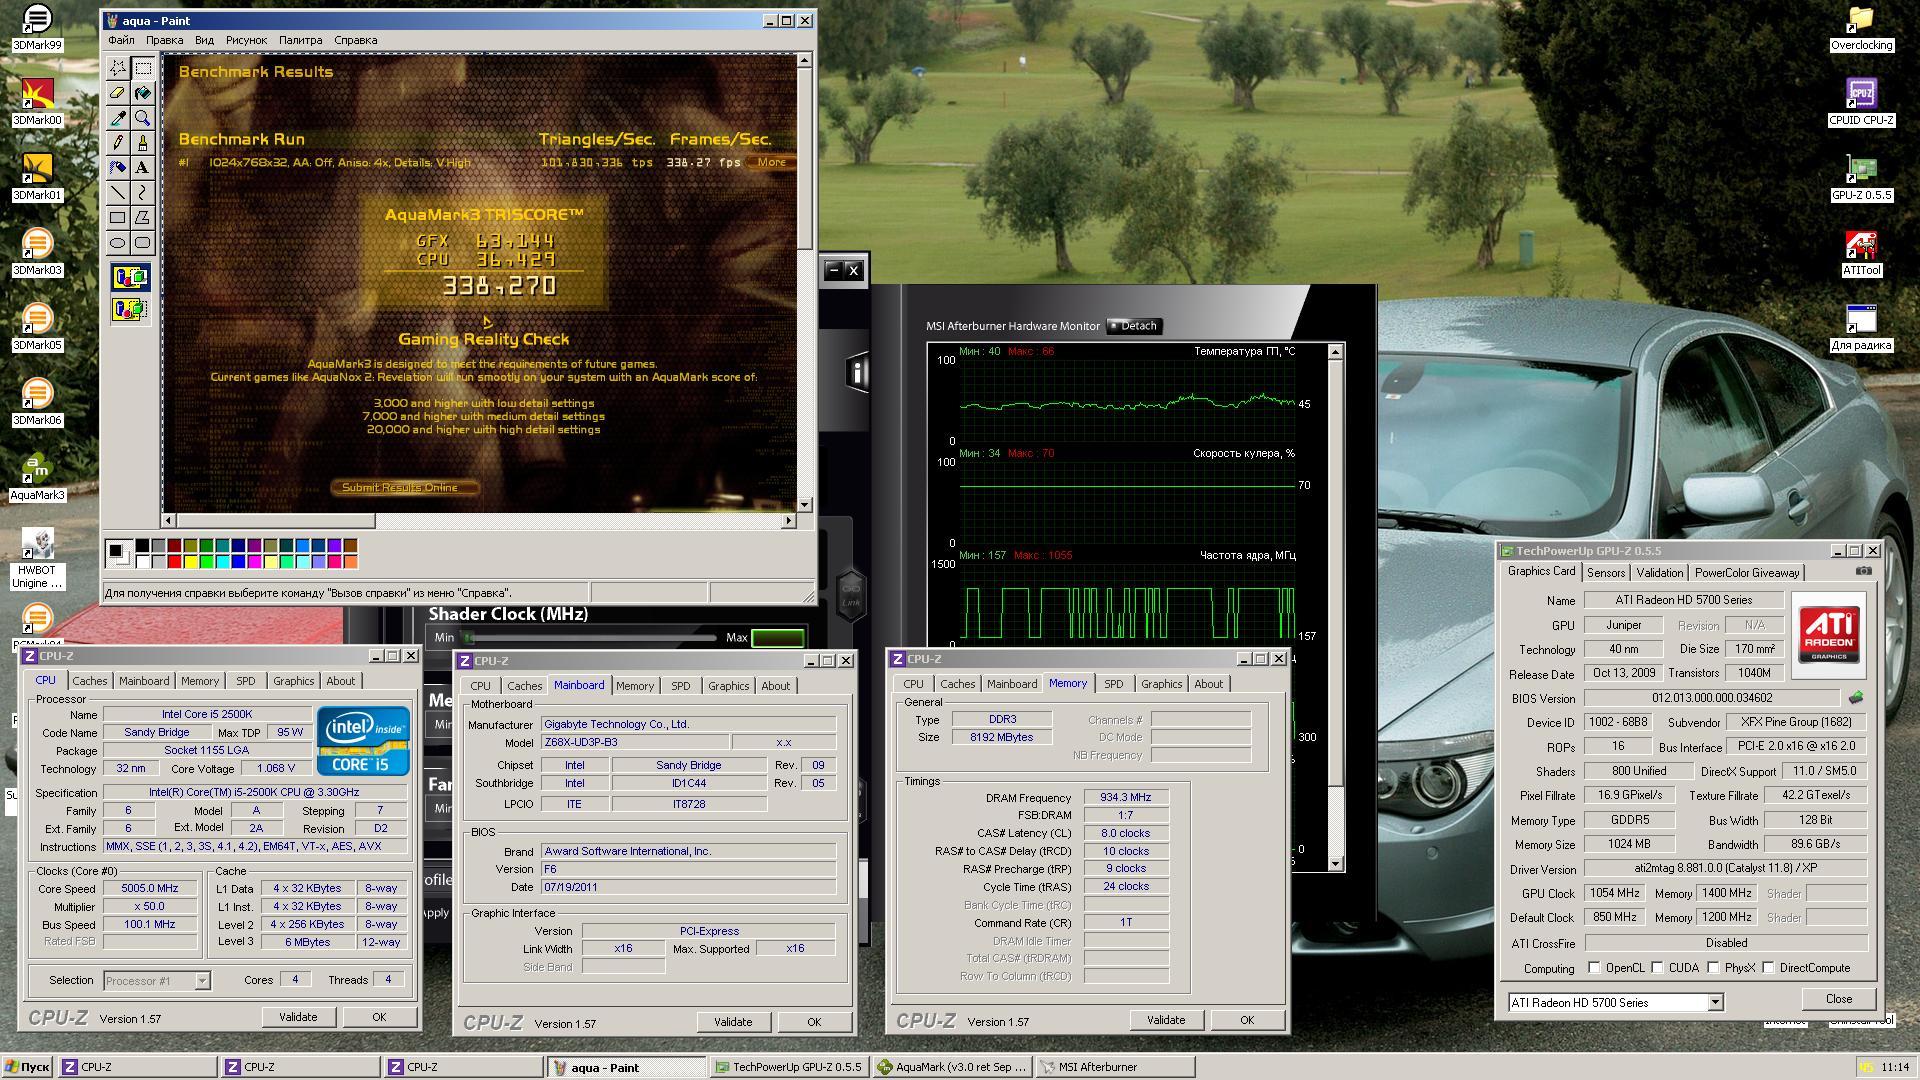1920x1080 pixels.
Task: Pick the Rectangle shape tool in Paint
Action: click(118, 218)
